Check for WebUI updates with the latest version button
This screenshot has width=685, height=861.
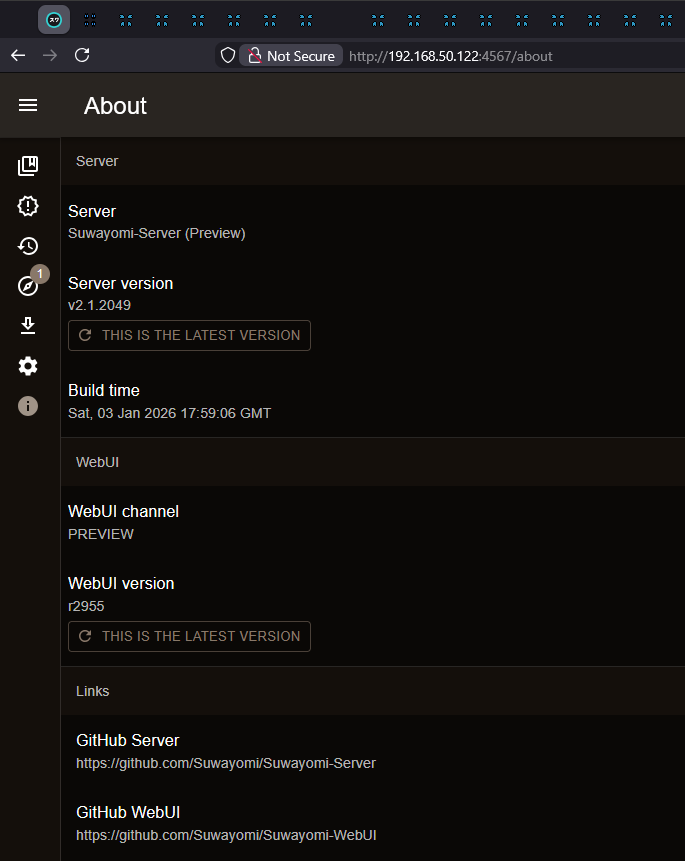(x=190, y=636)
